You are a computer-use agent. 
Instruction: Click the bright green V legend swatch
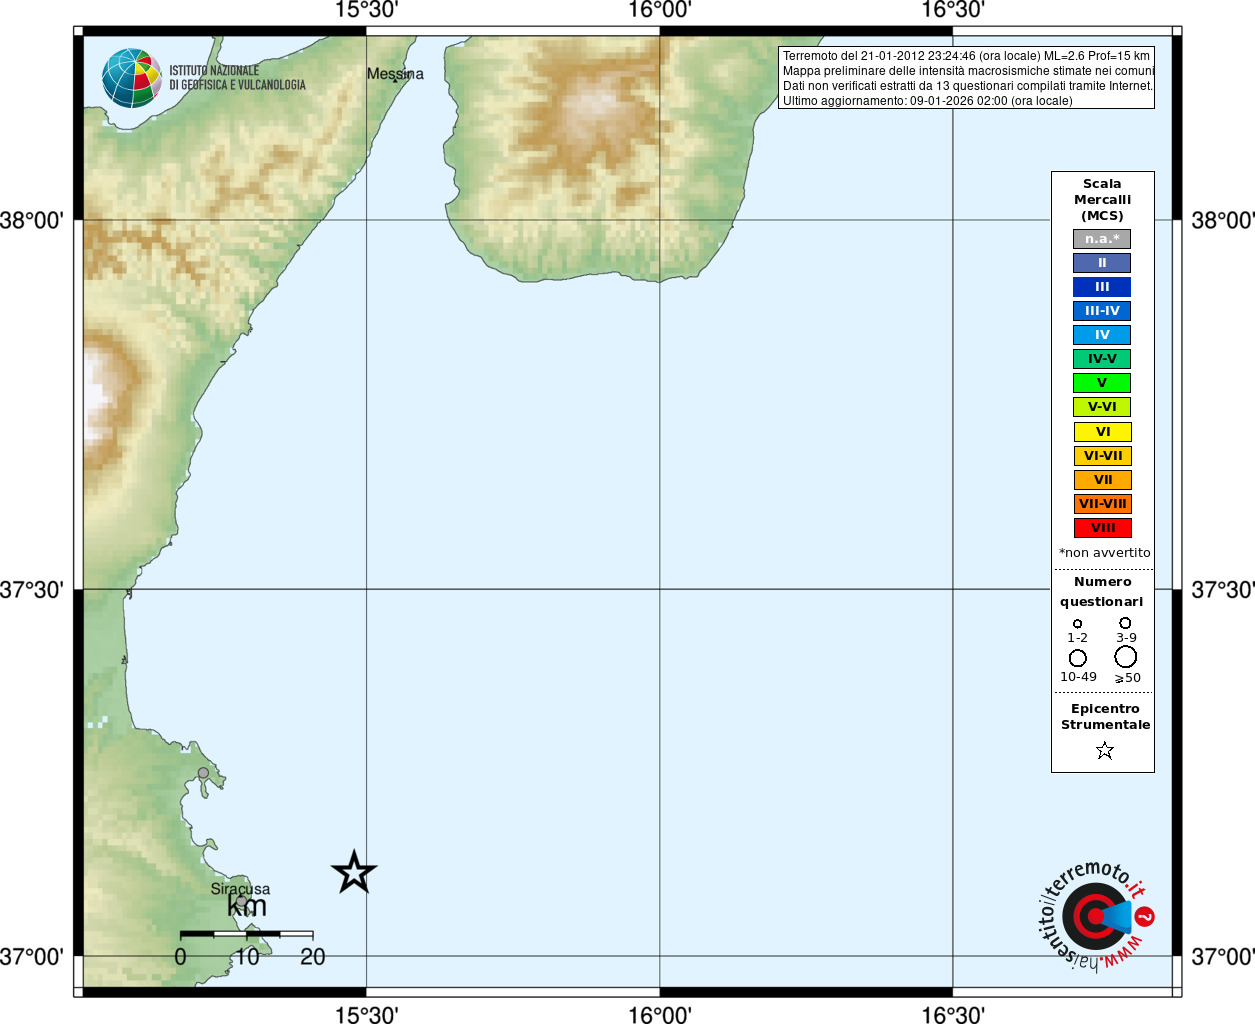(1102, 383)
